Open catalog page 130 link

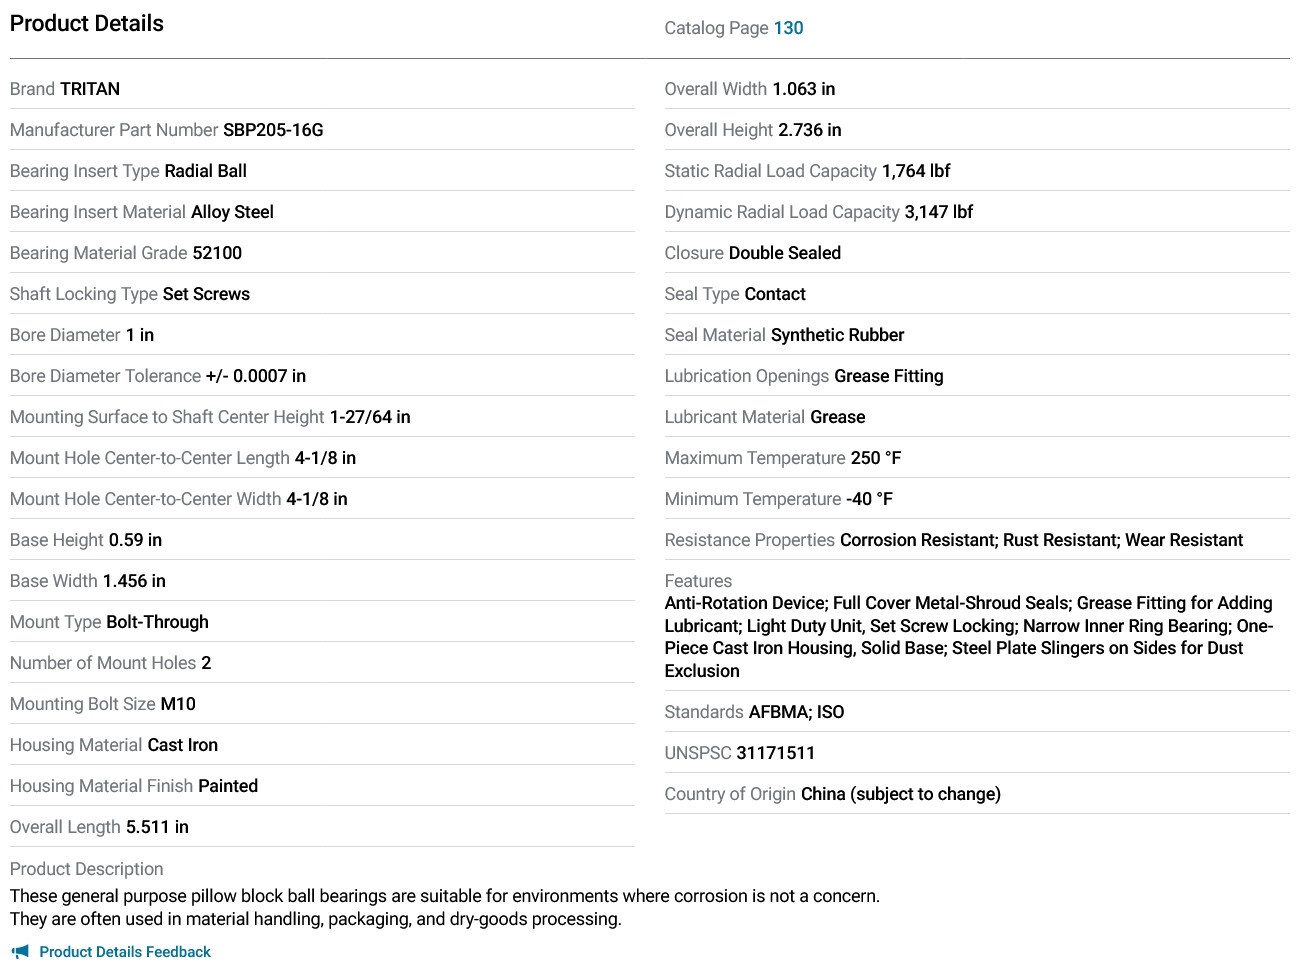click(x=788, y=28)
